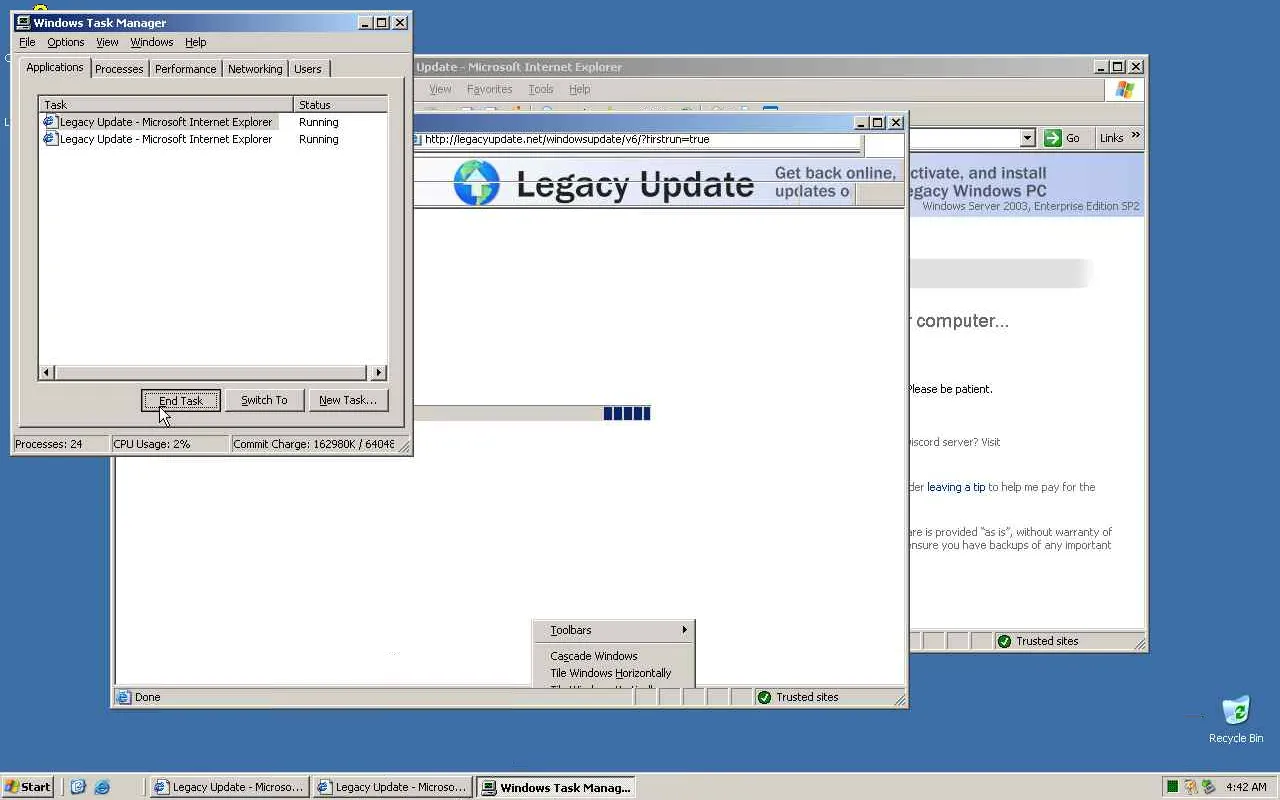
Task: Expand the Links toolbar chevron
Action: (x=1135, y=136)
